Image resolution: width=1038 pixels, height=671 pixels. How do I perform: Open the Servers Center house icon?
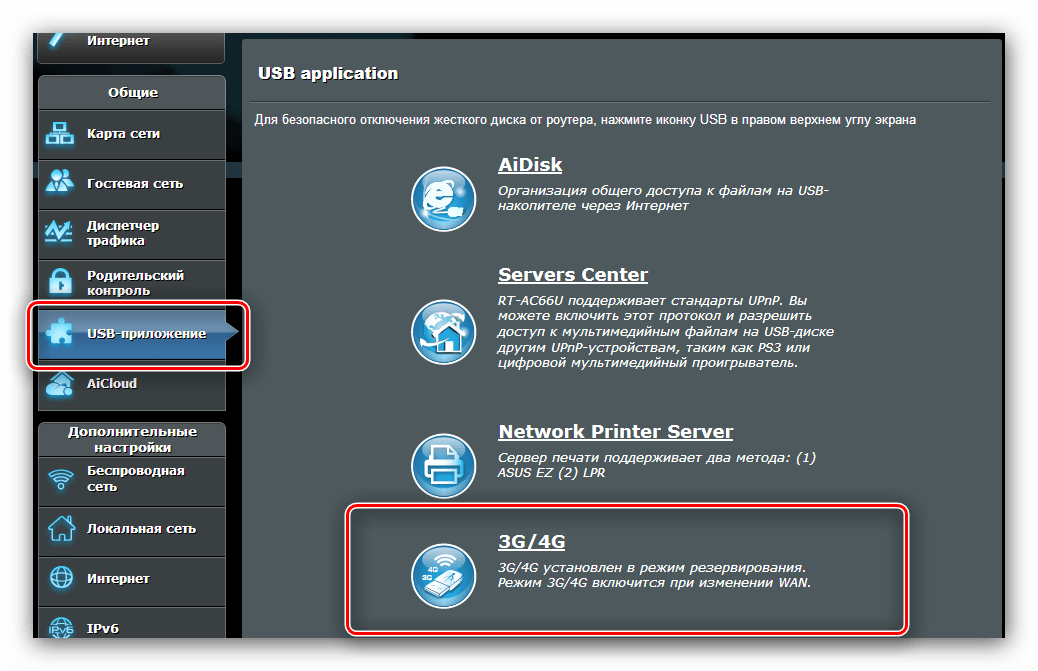443,331
